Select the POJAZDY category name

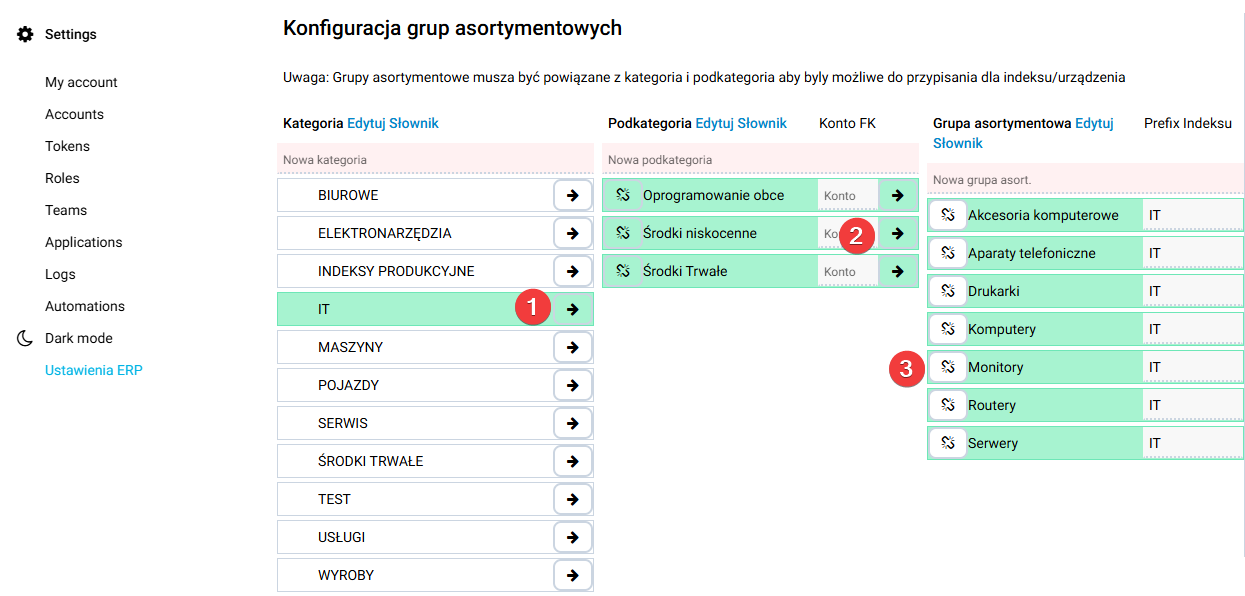[x=348, y=385]
